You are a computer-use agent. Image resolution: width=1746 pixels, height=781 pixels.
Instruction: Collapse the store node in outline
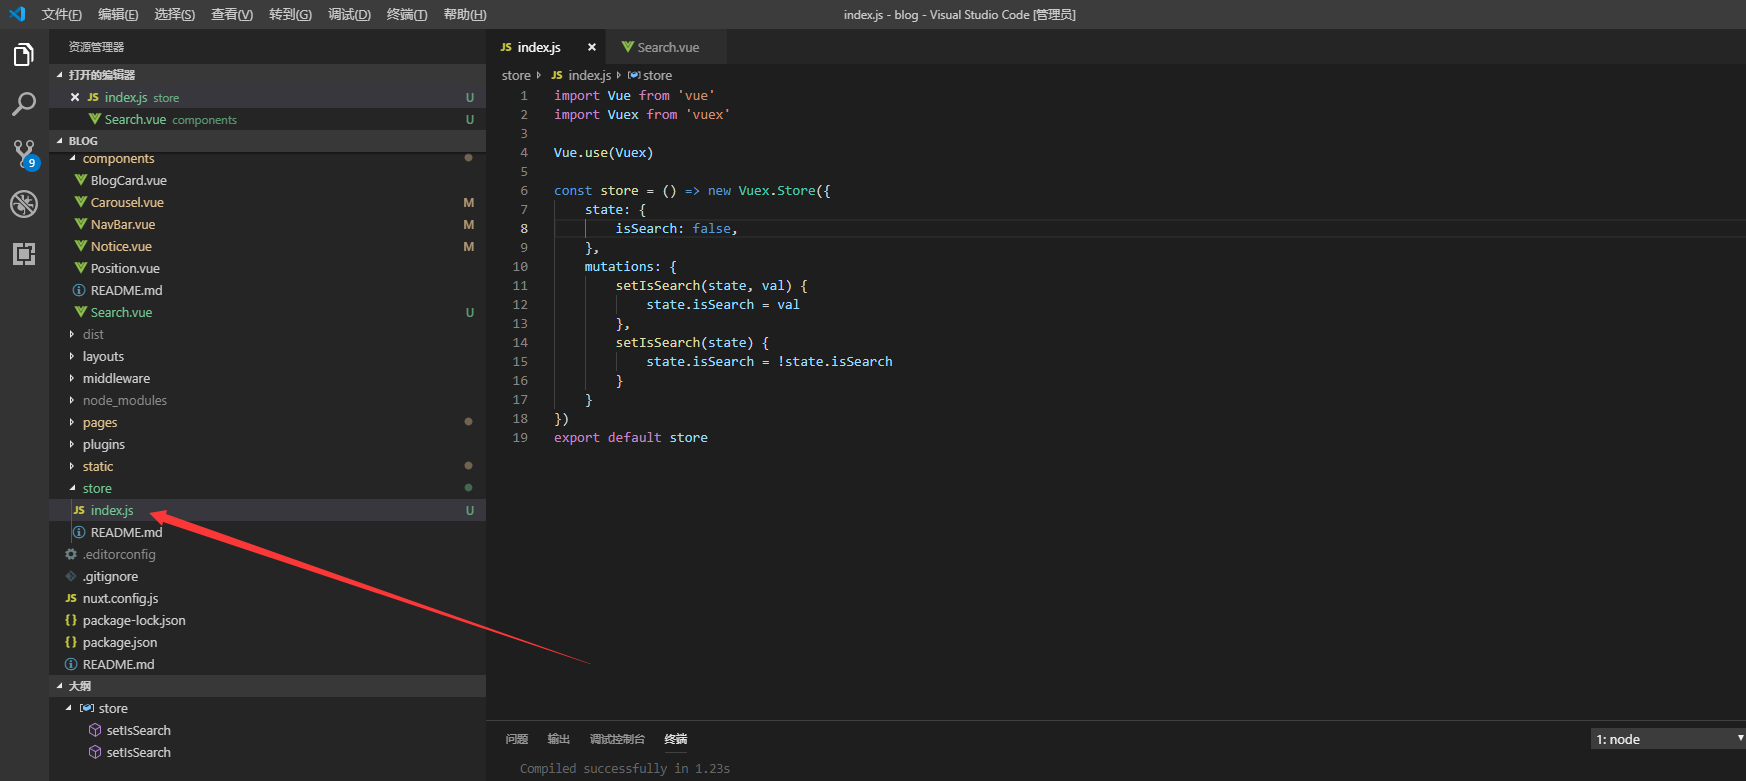[69, 708]
